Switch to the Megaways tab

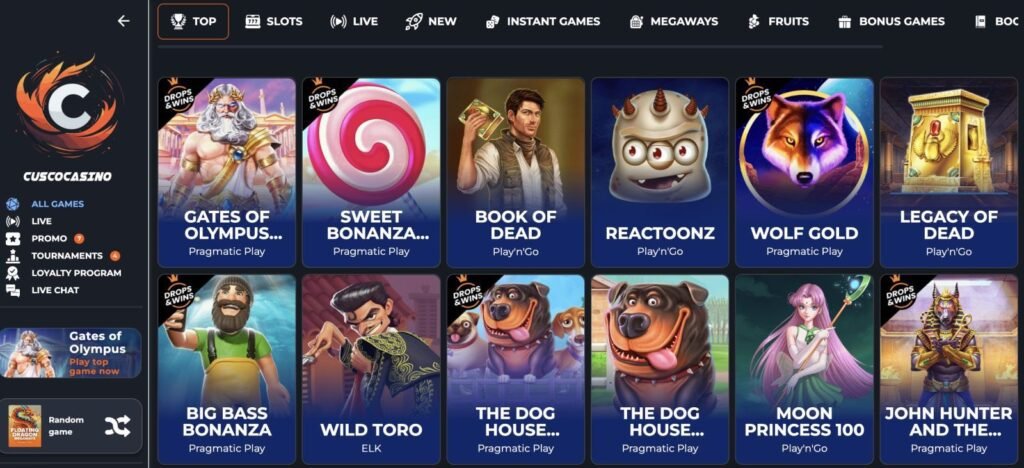[673, 22]
